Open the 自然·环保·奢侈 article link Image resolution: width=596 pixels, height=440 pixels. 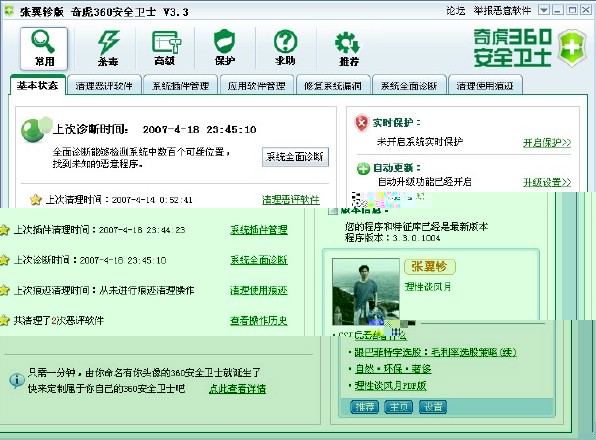pos(393,369)
